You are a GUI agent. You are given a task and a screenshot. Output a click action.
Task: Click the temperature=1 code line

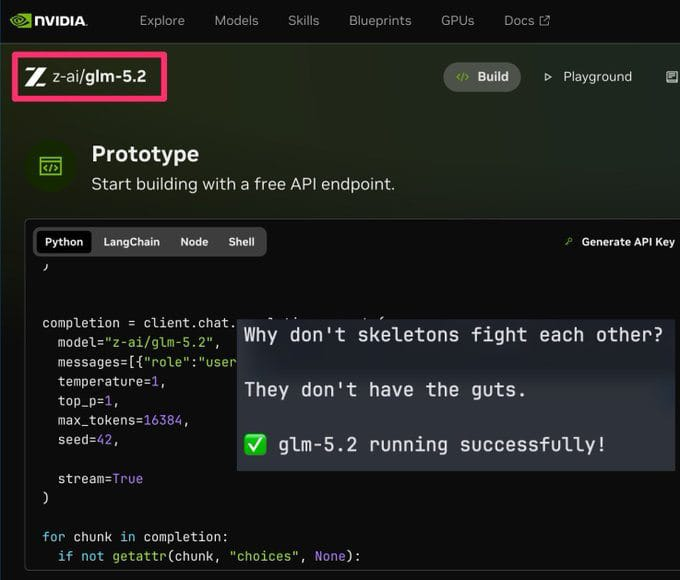tap(111, 381)
